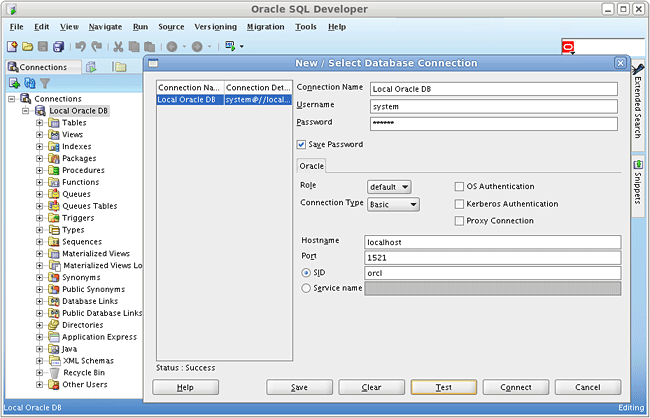Click the Help button in dialog
The height and width of the screenshot is (418, 650).
coord(185,387)
